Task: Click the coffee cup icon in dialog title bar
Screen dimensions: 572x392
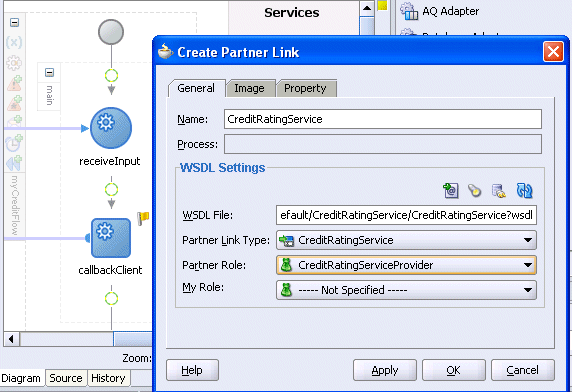Action: [165, 51]
